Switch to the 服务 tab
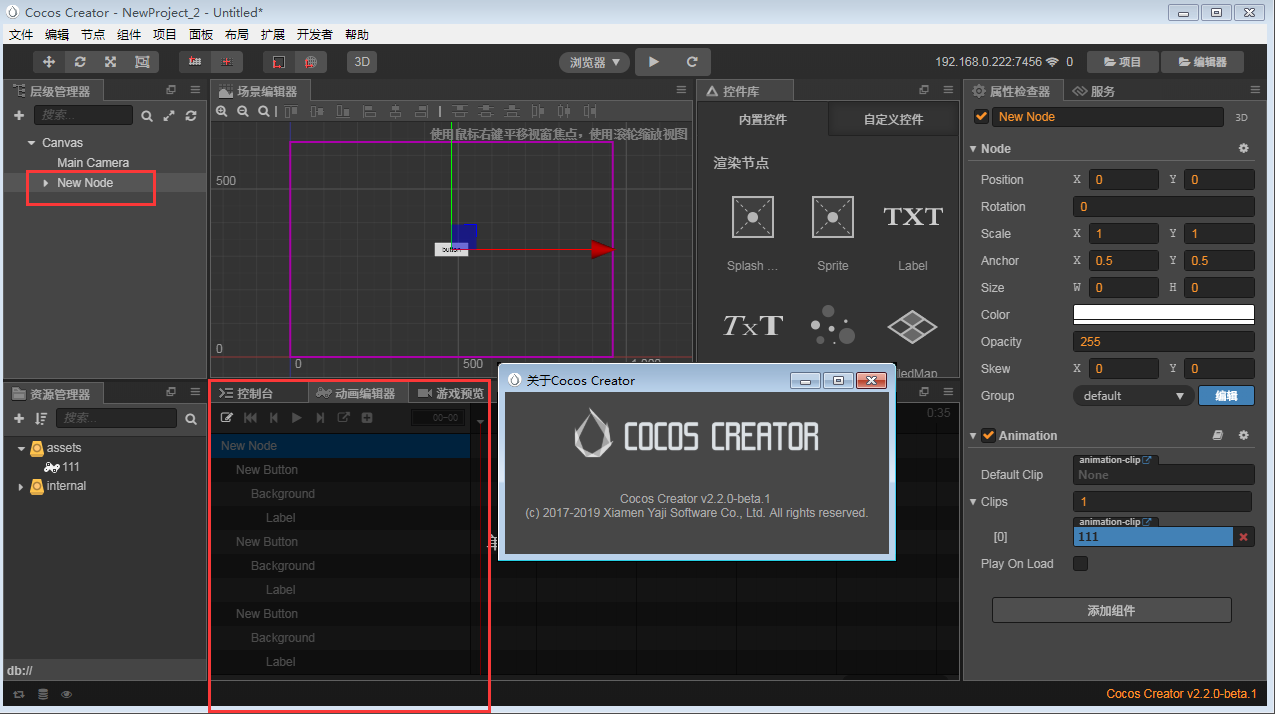Screen dimensions: 1275x714 (1095, 91)
